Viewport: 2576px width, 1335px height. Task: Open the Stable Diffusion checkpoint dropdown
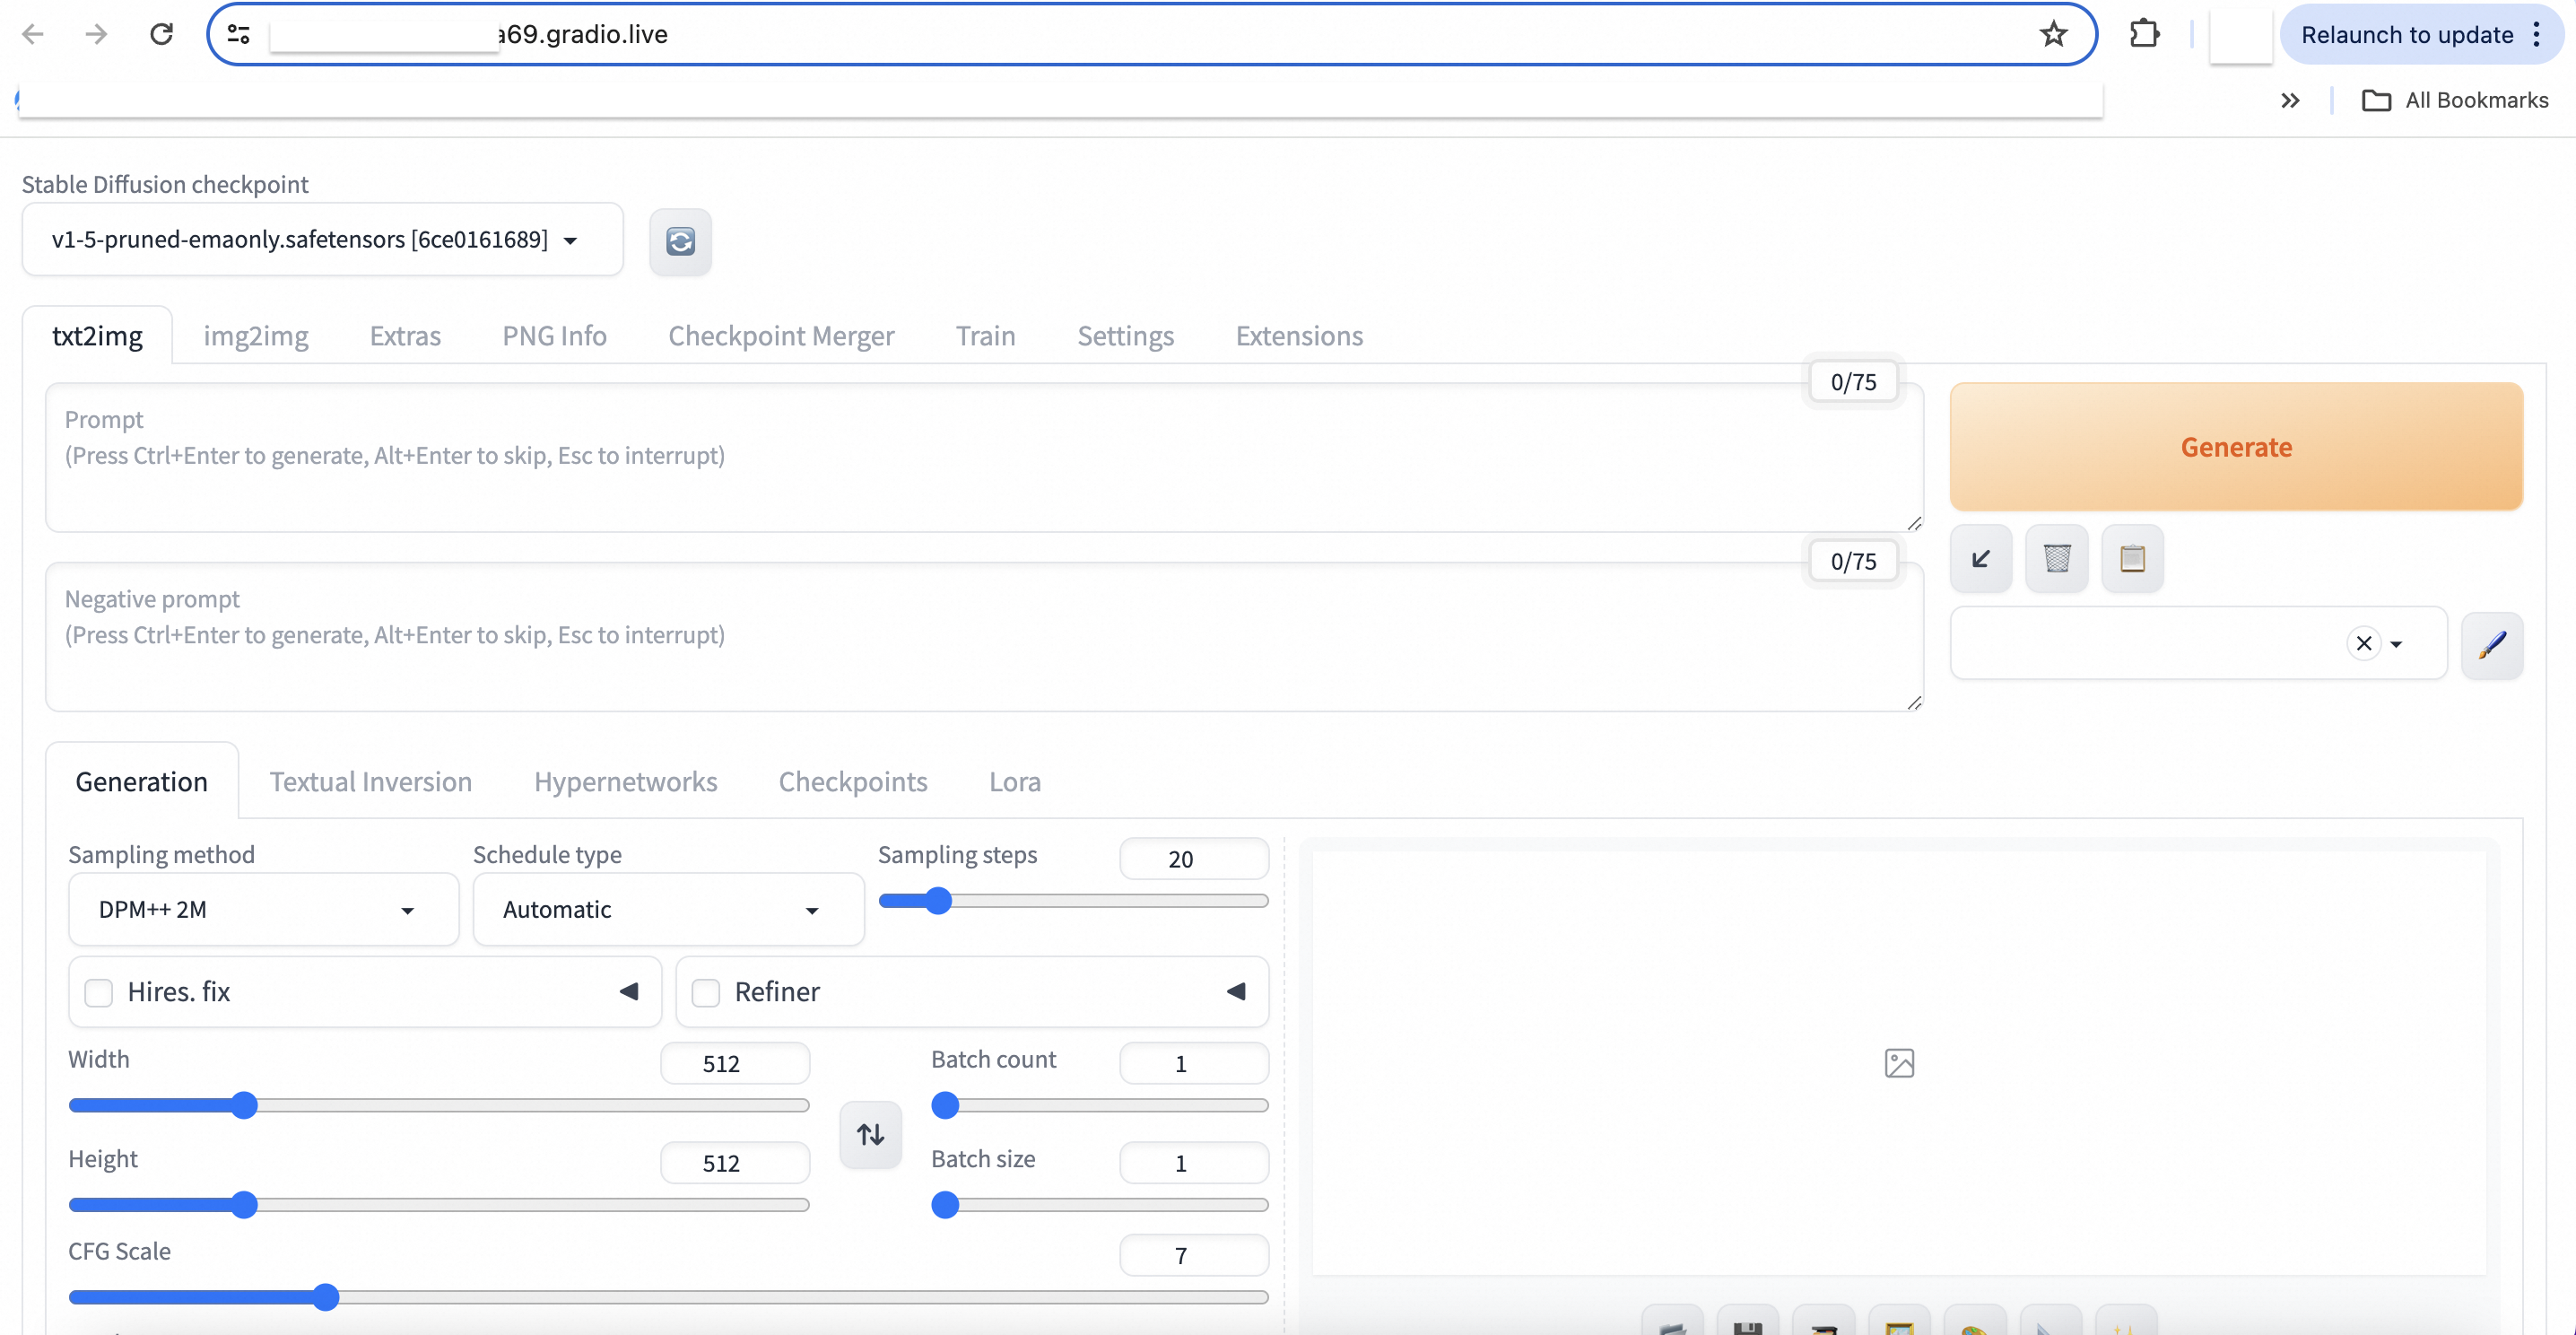coord(322,240)
